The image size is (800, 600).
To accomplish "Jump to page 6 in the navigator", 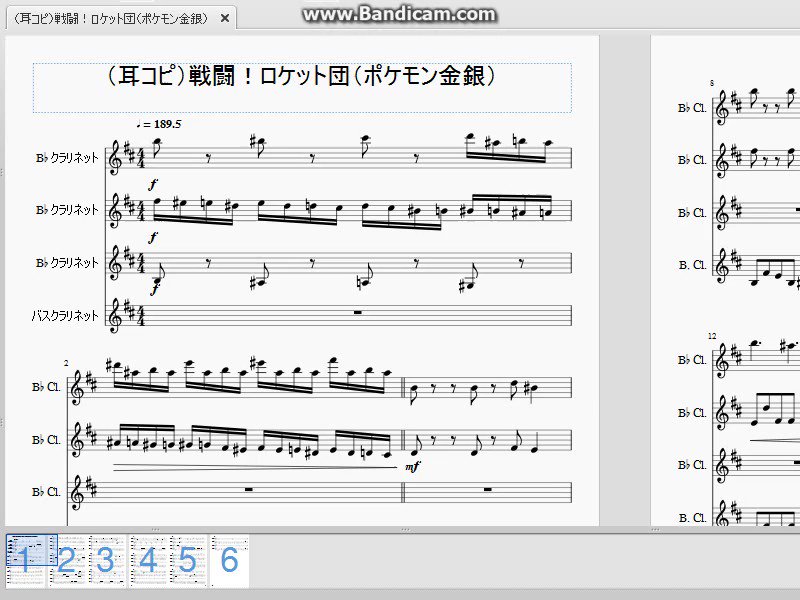I will [x=230, y=560].
